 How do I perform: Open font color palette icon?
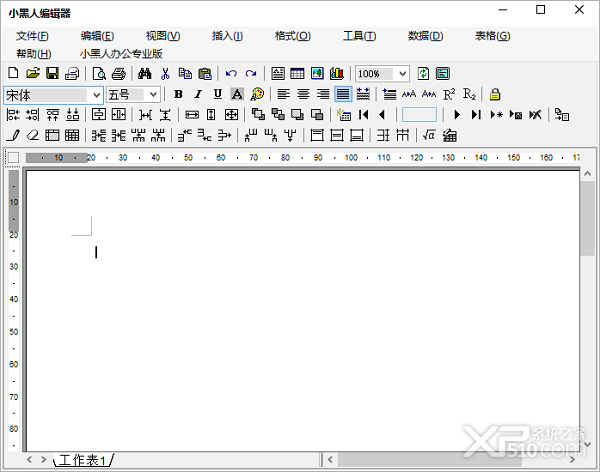point(257,94)
